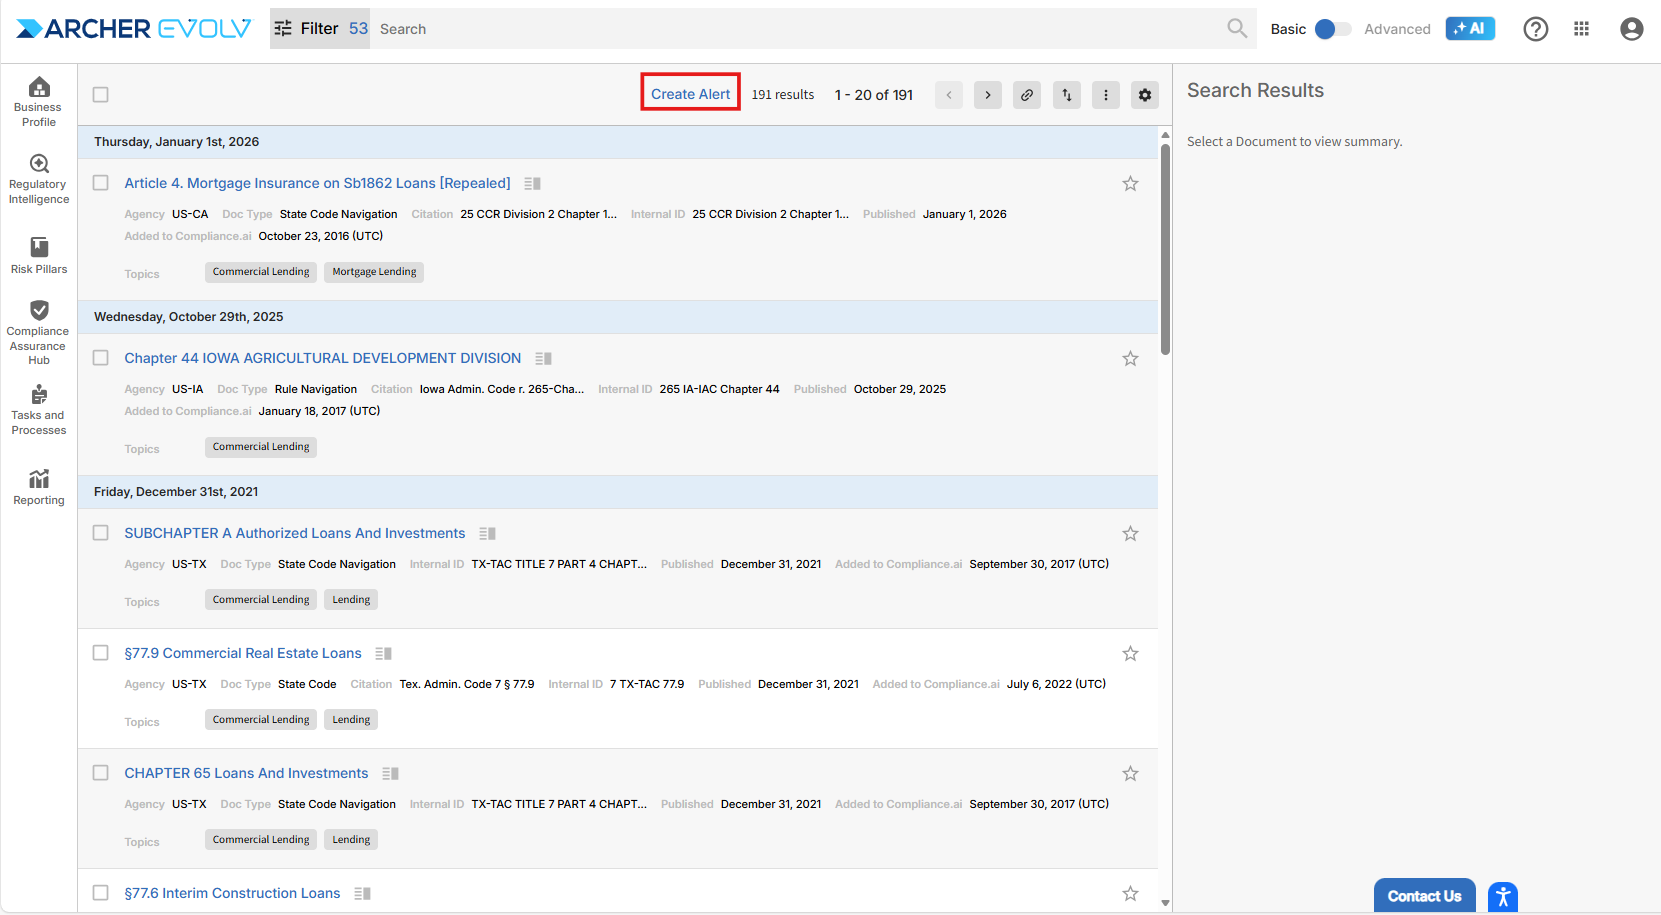Open Regulatory Intelligence from the sidebar
Screen dimensions: 1661x915
click(39, 179)
